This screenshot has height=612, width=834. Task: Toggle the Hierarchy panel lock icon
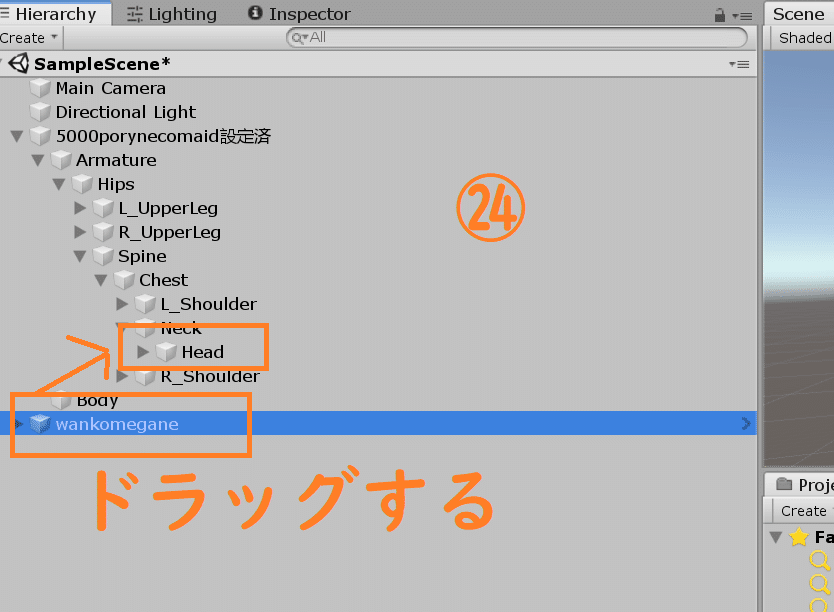[720, 15]
